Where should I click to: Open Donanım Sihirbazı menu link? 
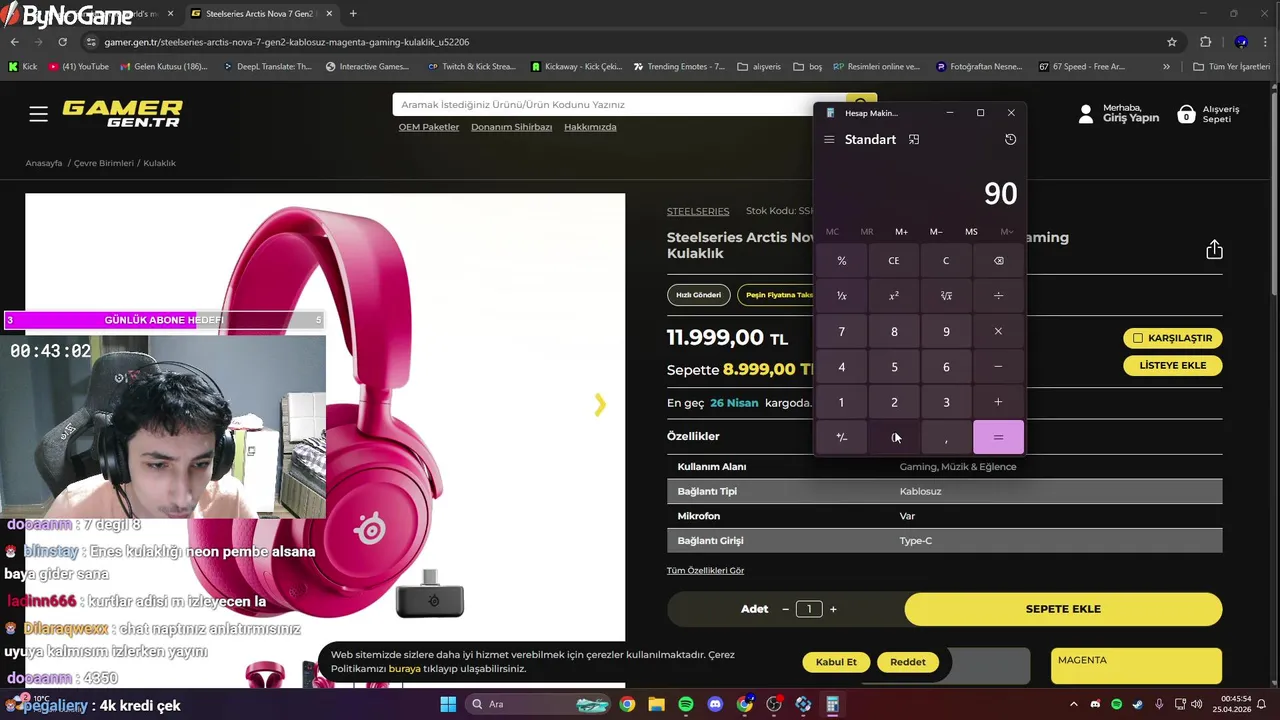pos(512,127)
